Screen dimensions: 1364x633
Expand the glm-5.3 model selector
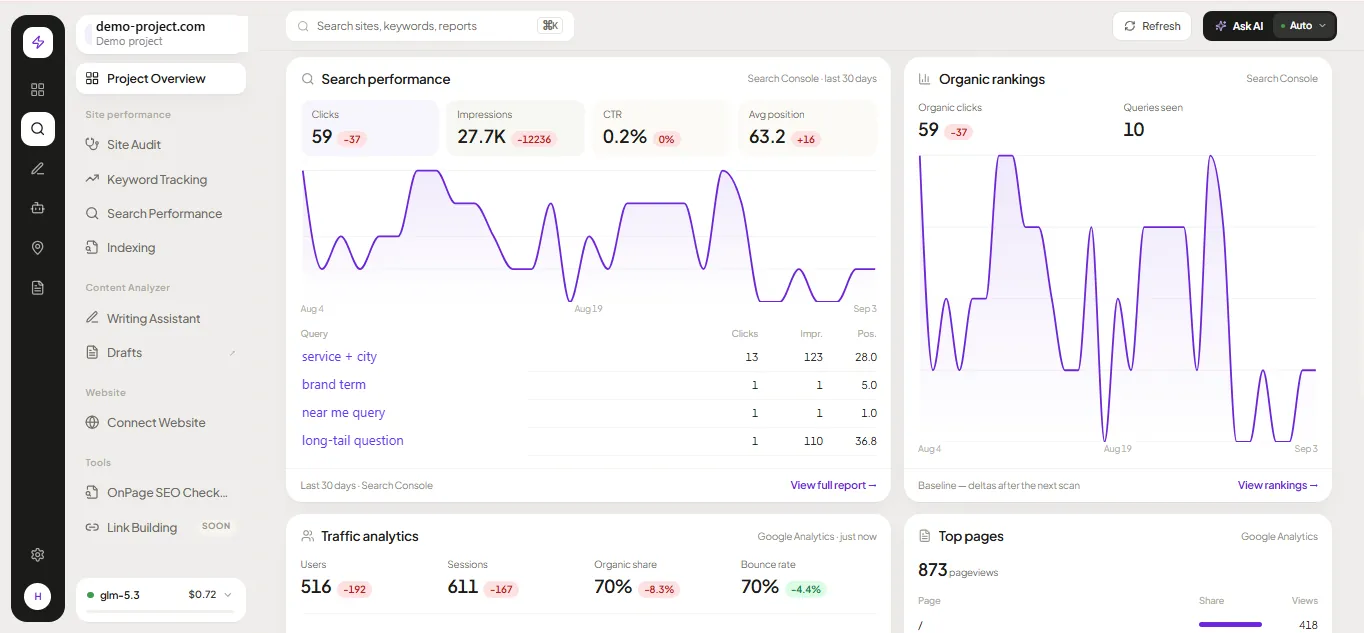(161, 595)
